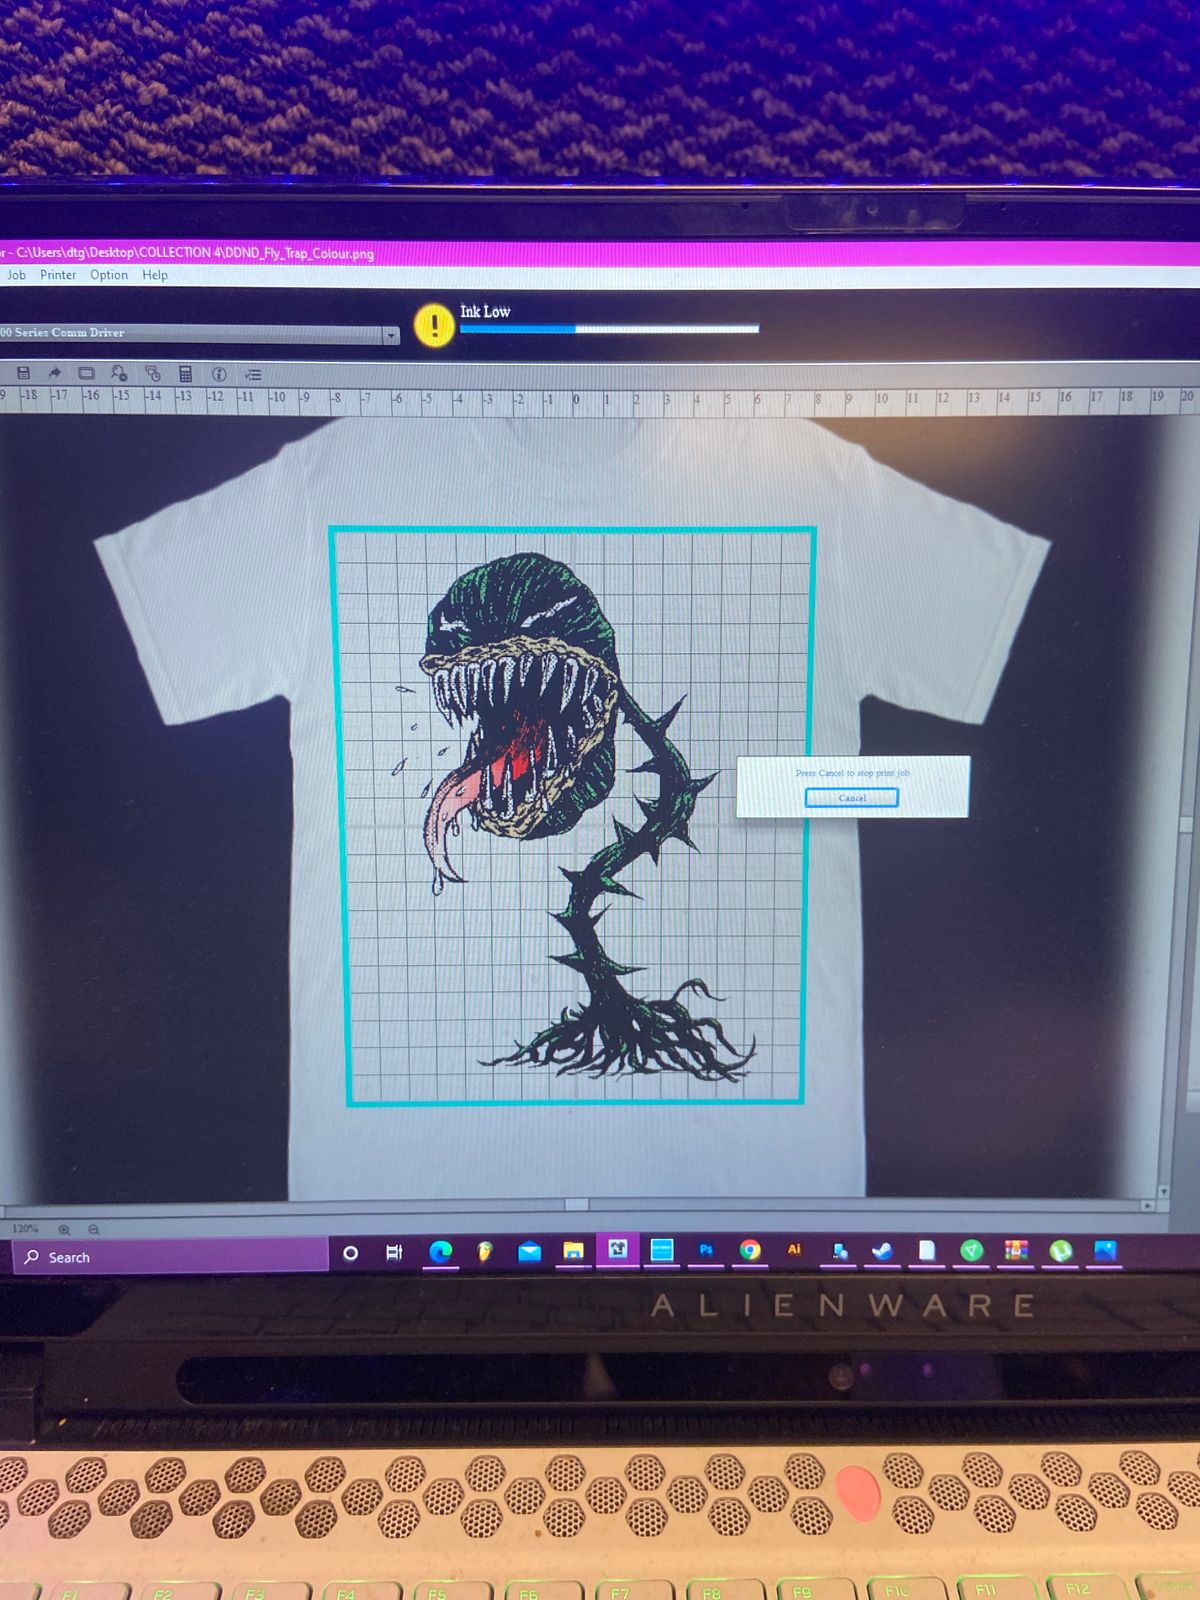1200x1600 pixels.
Task: Open Steam from the taskbar
Action: 882,1250
